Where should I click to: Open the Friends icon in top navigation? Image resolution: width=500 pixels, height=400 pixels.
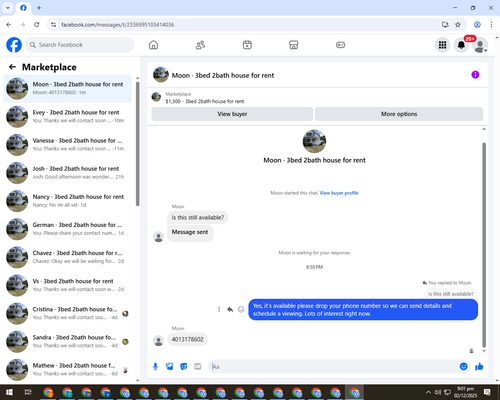[200, 45]
